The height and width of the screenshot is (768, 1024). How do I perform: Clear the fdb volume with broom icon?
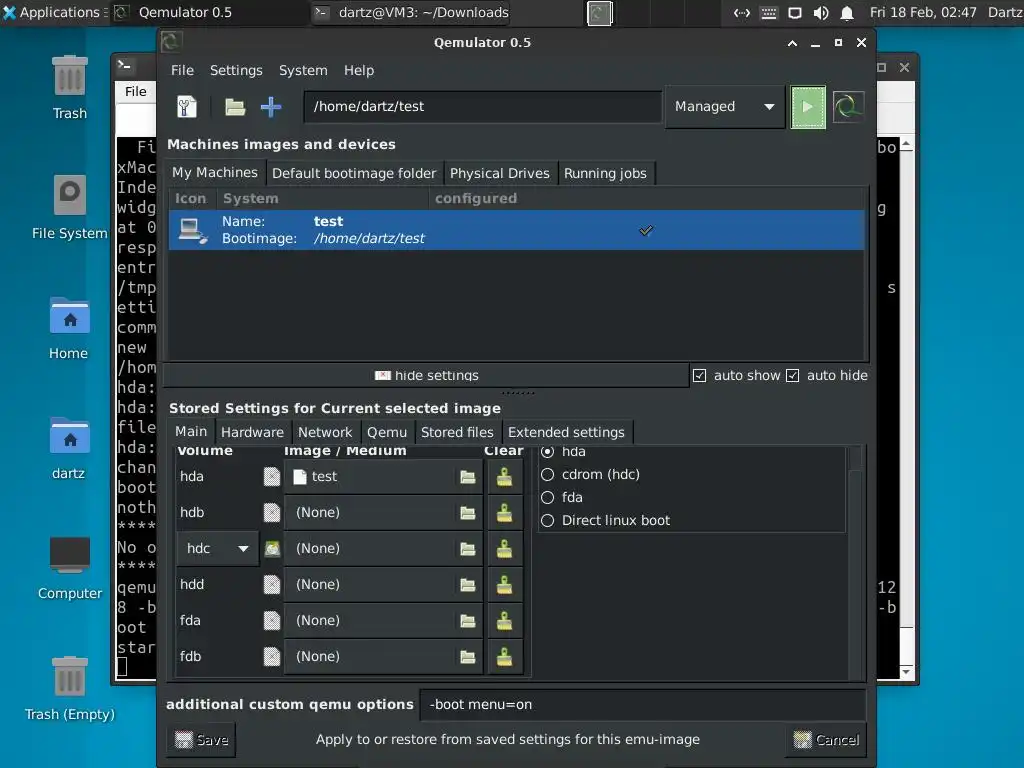pos(504,656)
